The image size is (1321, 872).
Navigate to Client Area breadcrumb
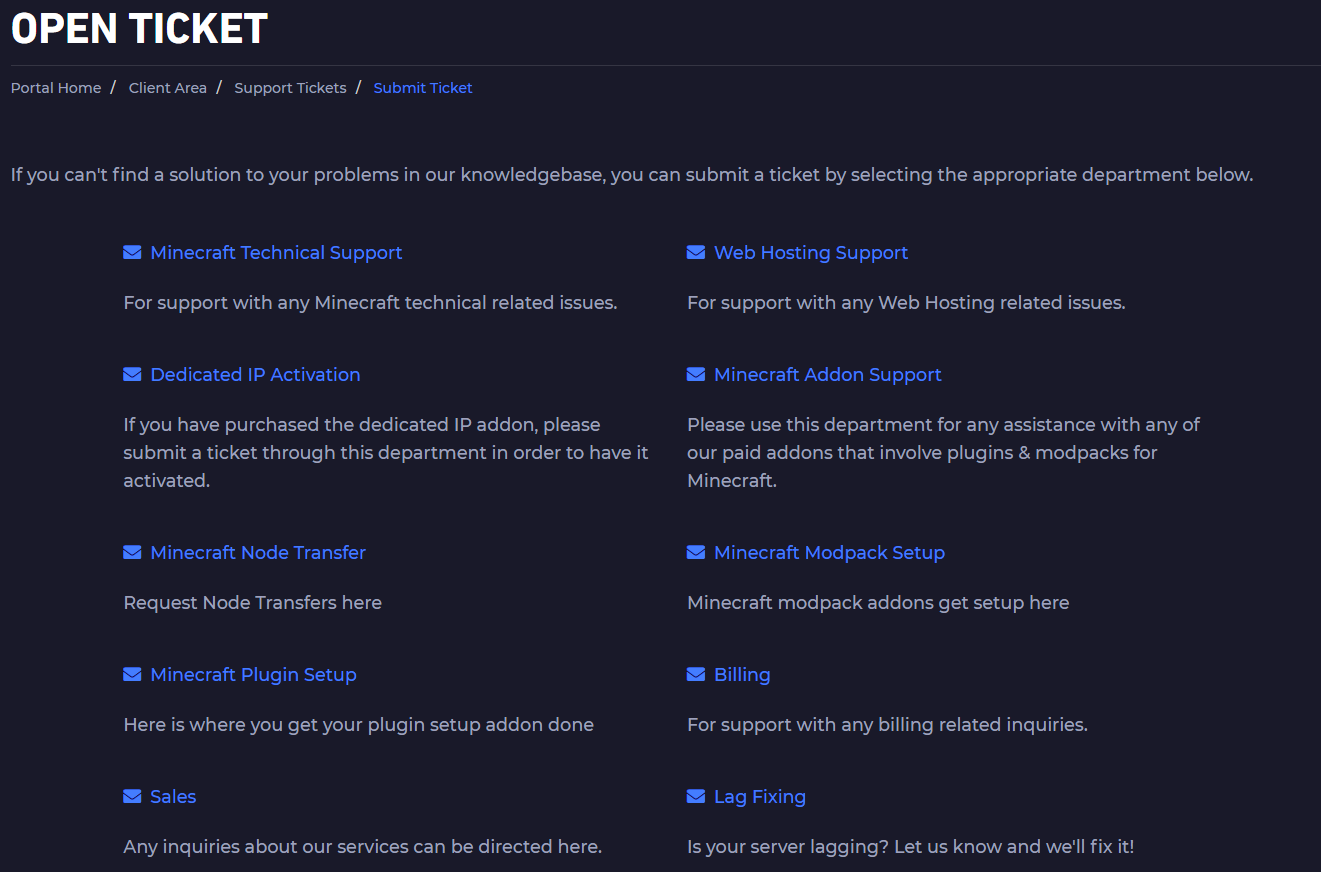[x=168, y=88]
